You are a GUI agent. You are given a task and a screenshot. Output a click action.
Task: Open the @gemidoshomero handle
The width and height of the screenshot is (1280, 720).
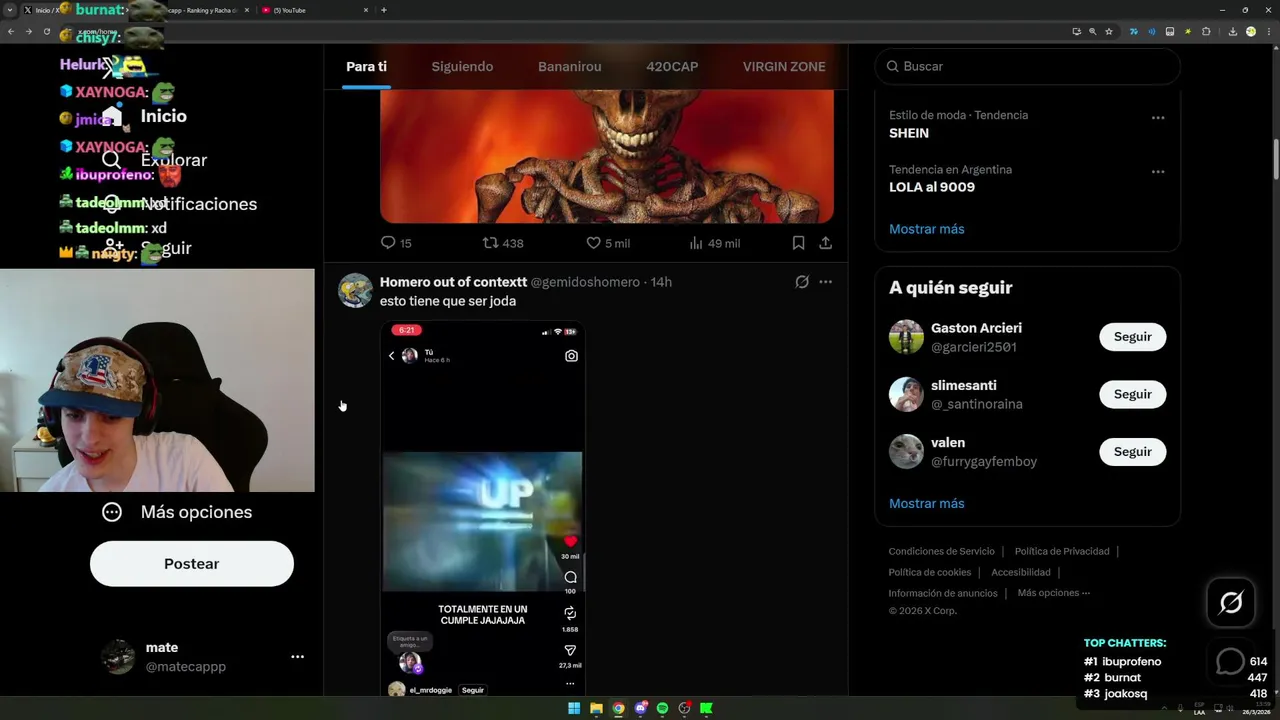[x=585, y=282]
